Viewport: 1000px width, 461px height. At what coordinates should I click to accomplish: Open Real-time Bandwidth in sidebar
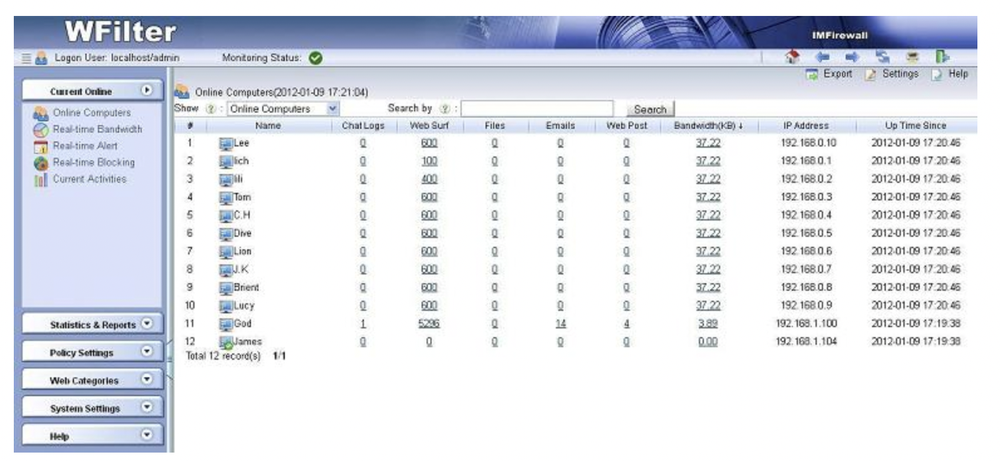(98, 129)
